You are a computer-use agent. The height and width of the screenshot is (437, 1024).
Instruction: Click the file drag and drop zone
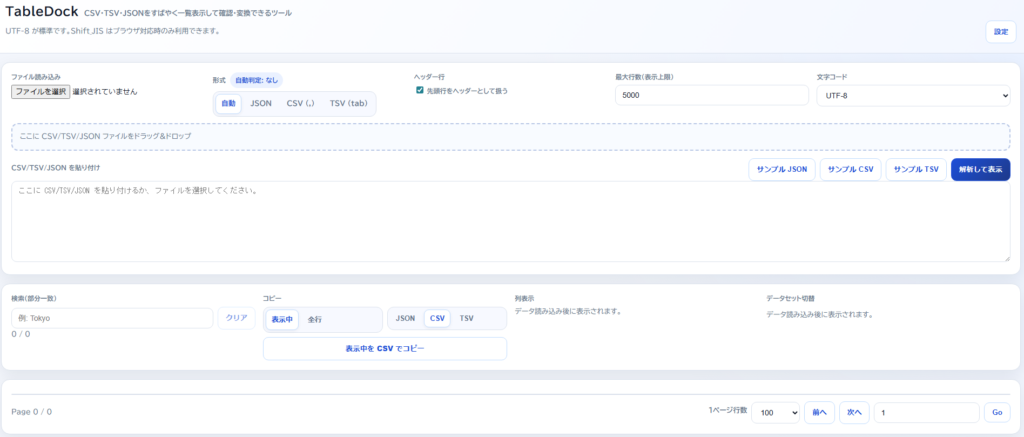511,135
